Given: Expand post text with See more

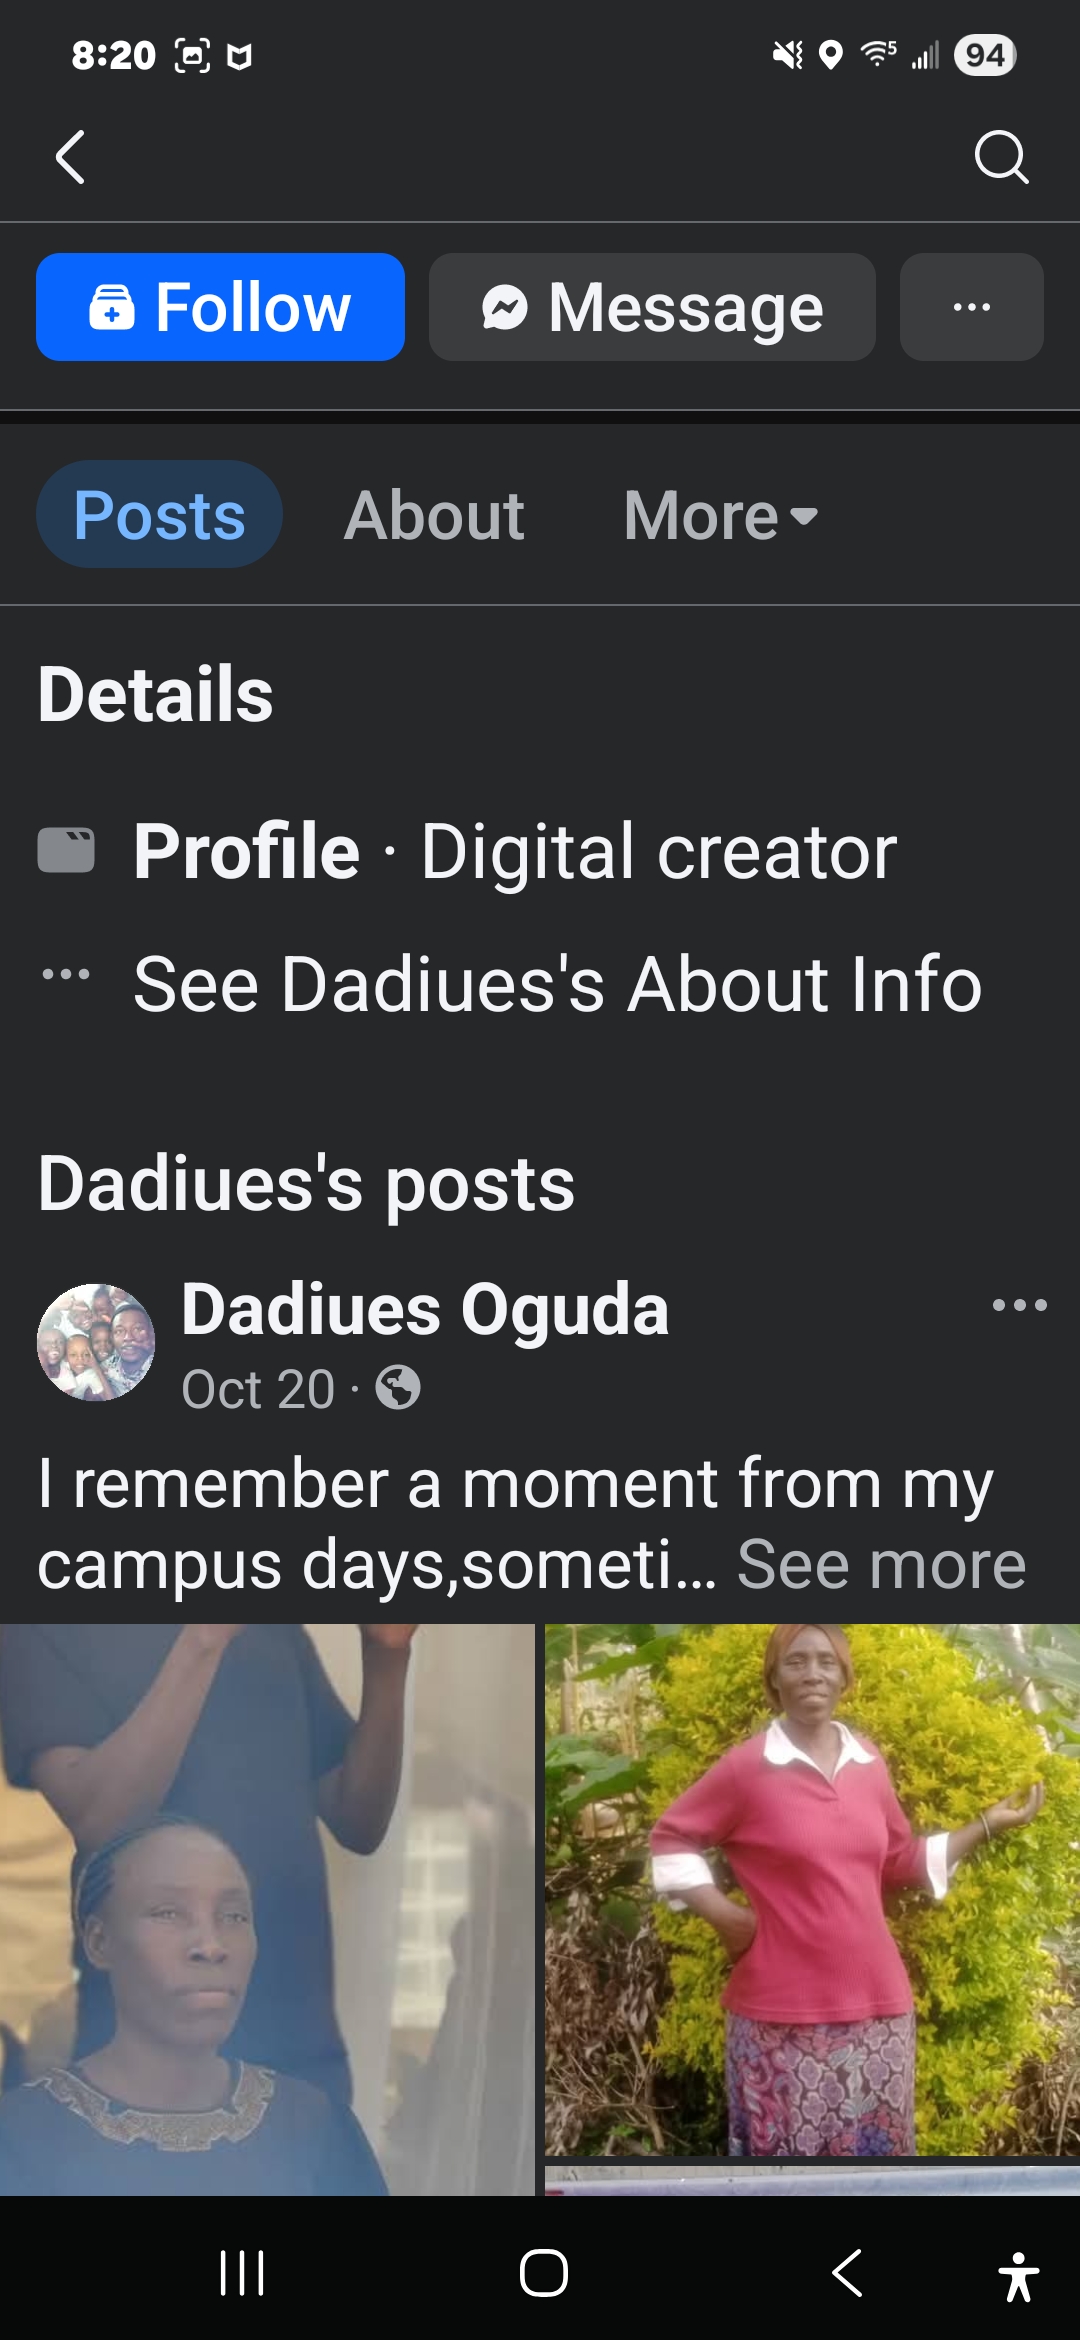Looking at the screenshot, I should point(881,1564).
